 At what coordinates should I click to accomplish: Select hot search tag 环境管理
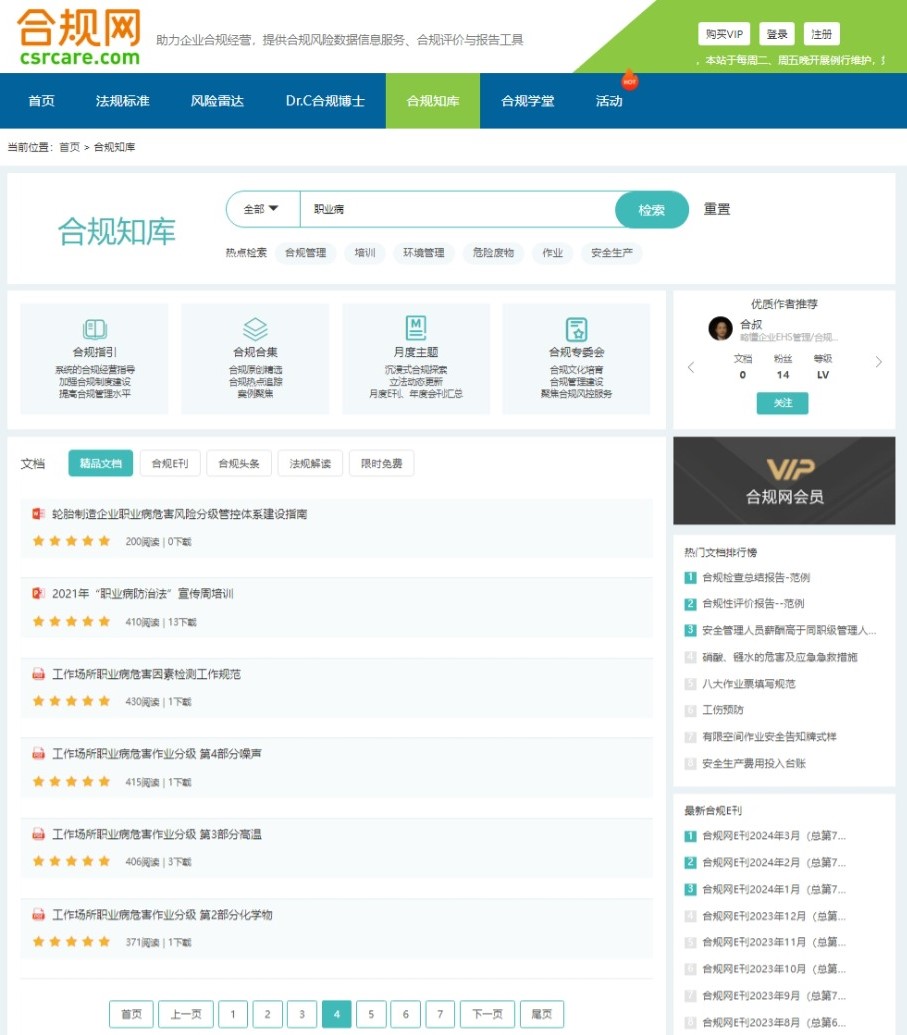click(x=424, y=253)
